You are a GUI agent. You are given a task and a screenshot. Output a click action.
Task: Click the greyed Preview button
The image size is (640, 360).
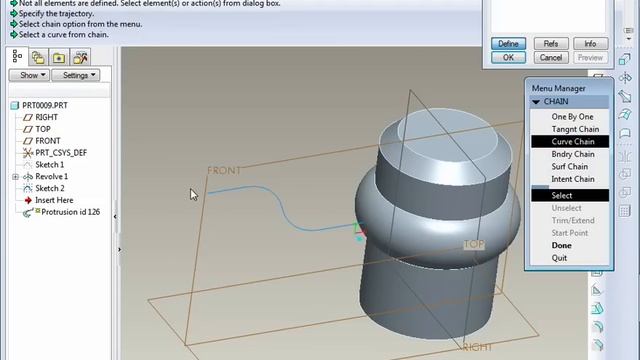(x=590, y=58)
